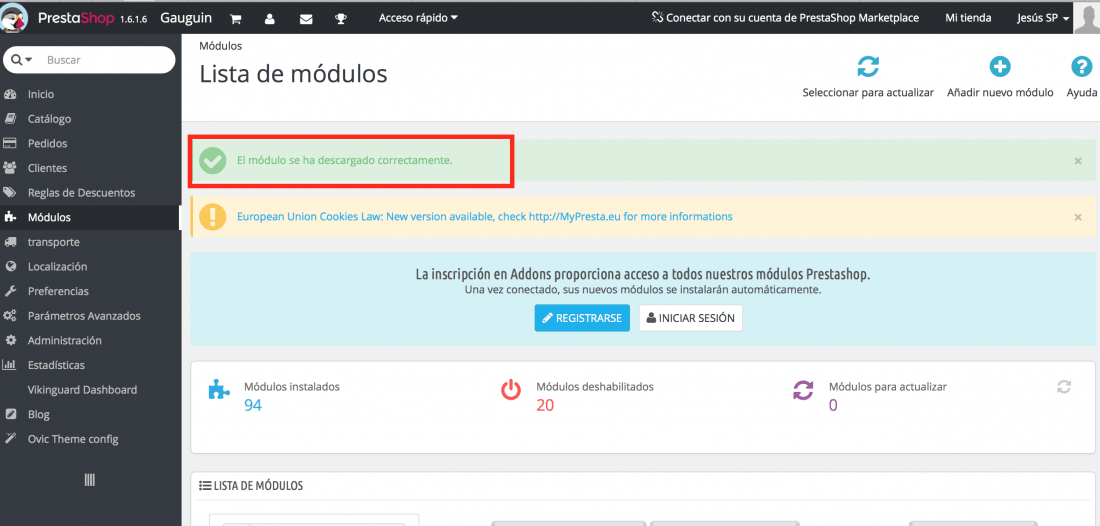Dismiss the green success message
Screen dimensions: 1100x526
1078,161
